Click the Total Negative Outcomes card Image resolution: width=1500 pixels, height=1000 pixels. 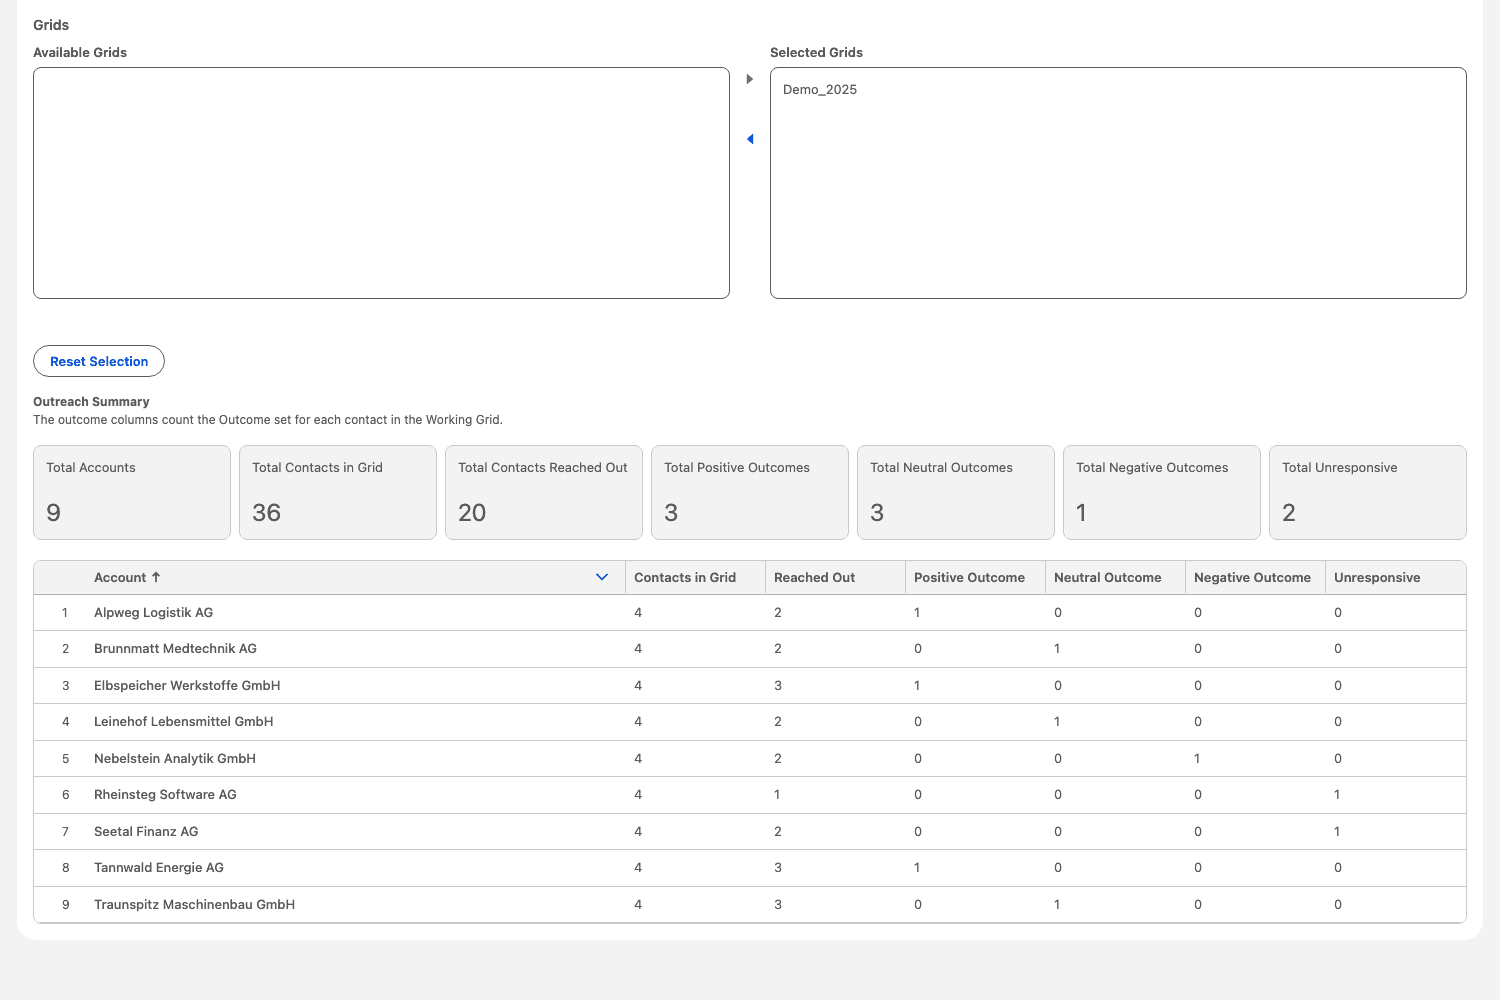[1162, 492]
